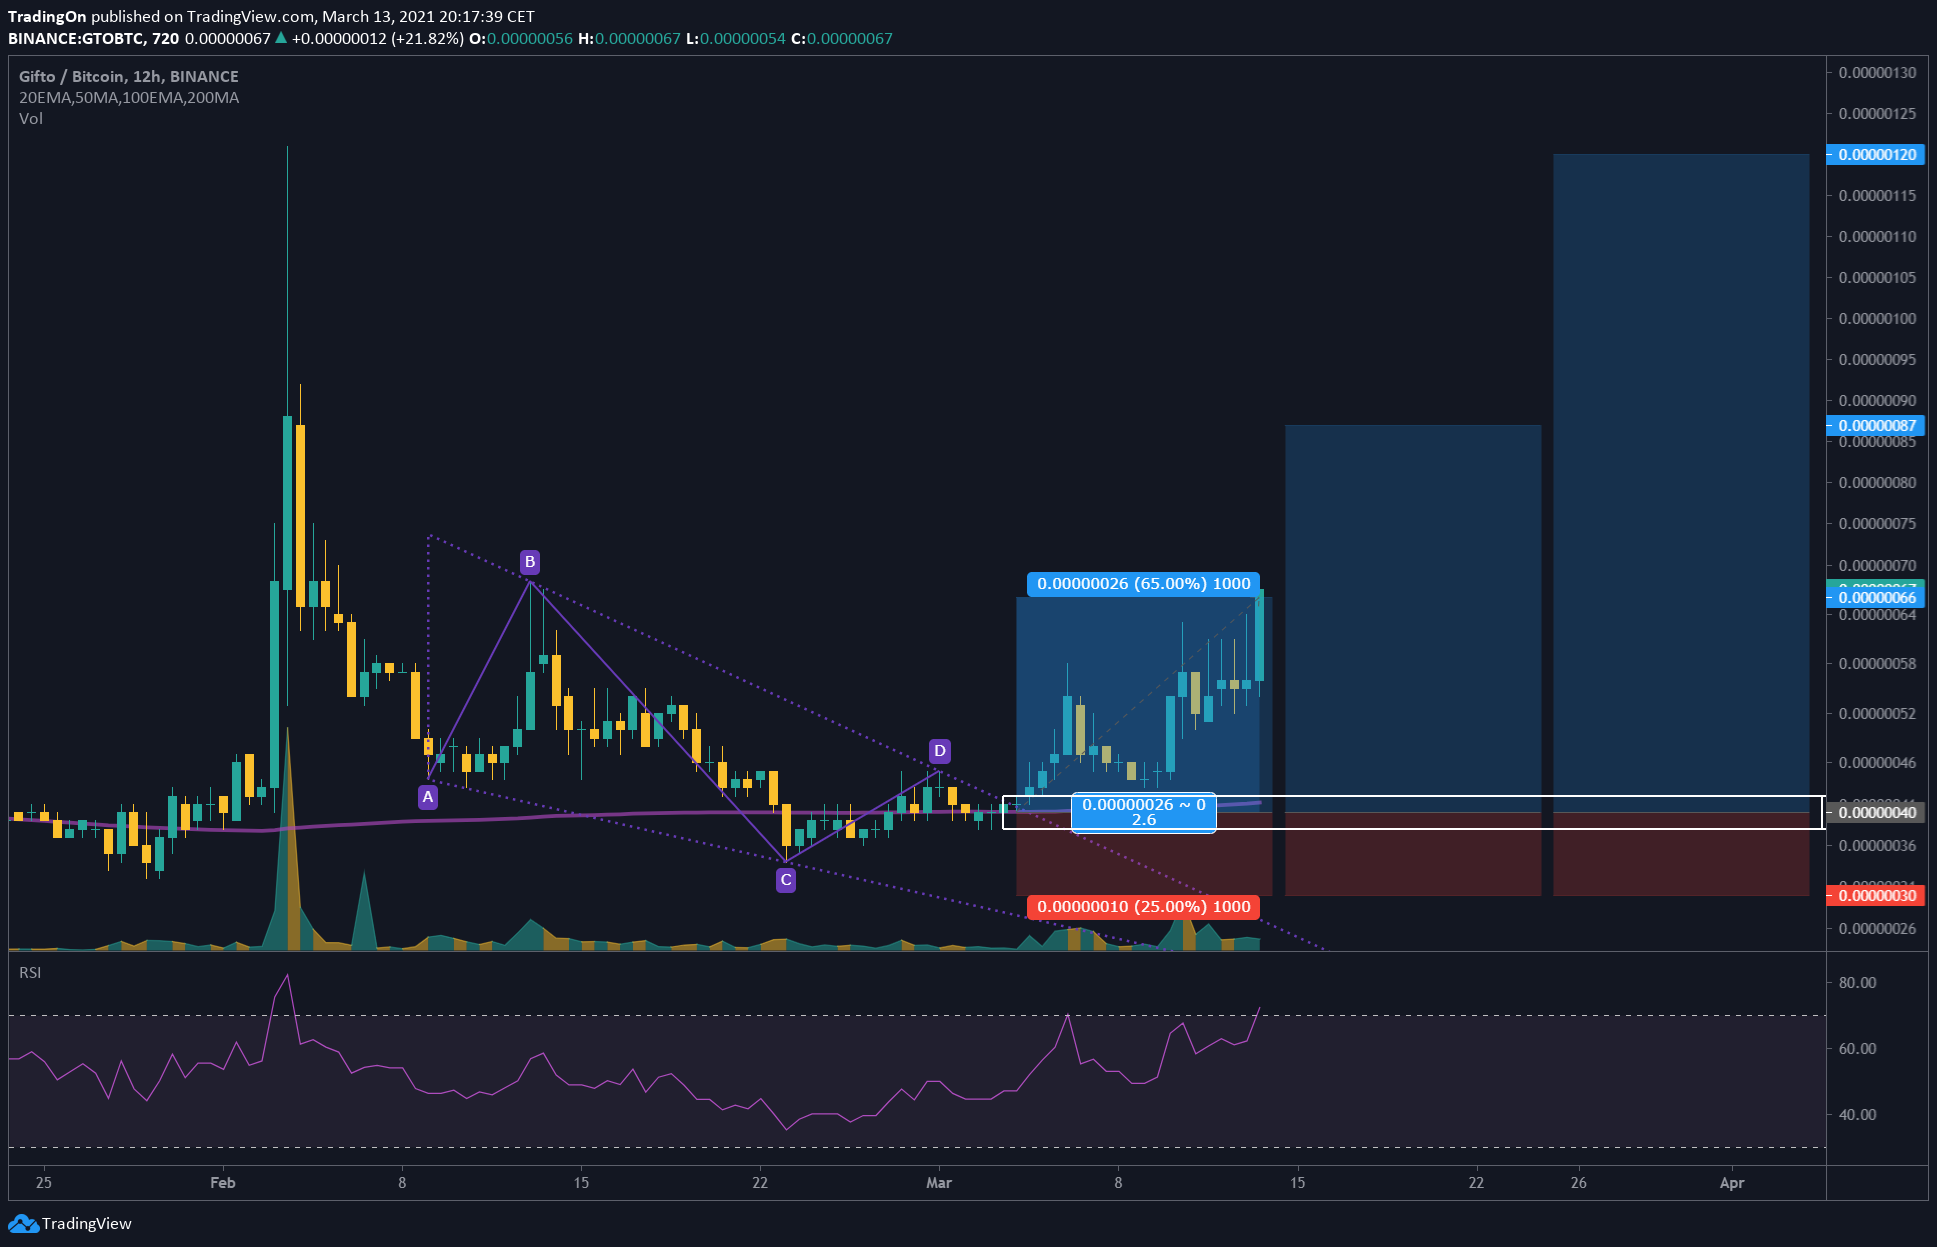The width and height of the screenshot is (1937, 1247).
Task: Click the RSI 60.00 scale value
Action: pyautogui.click(x=1857, y=1048)
